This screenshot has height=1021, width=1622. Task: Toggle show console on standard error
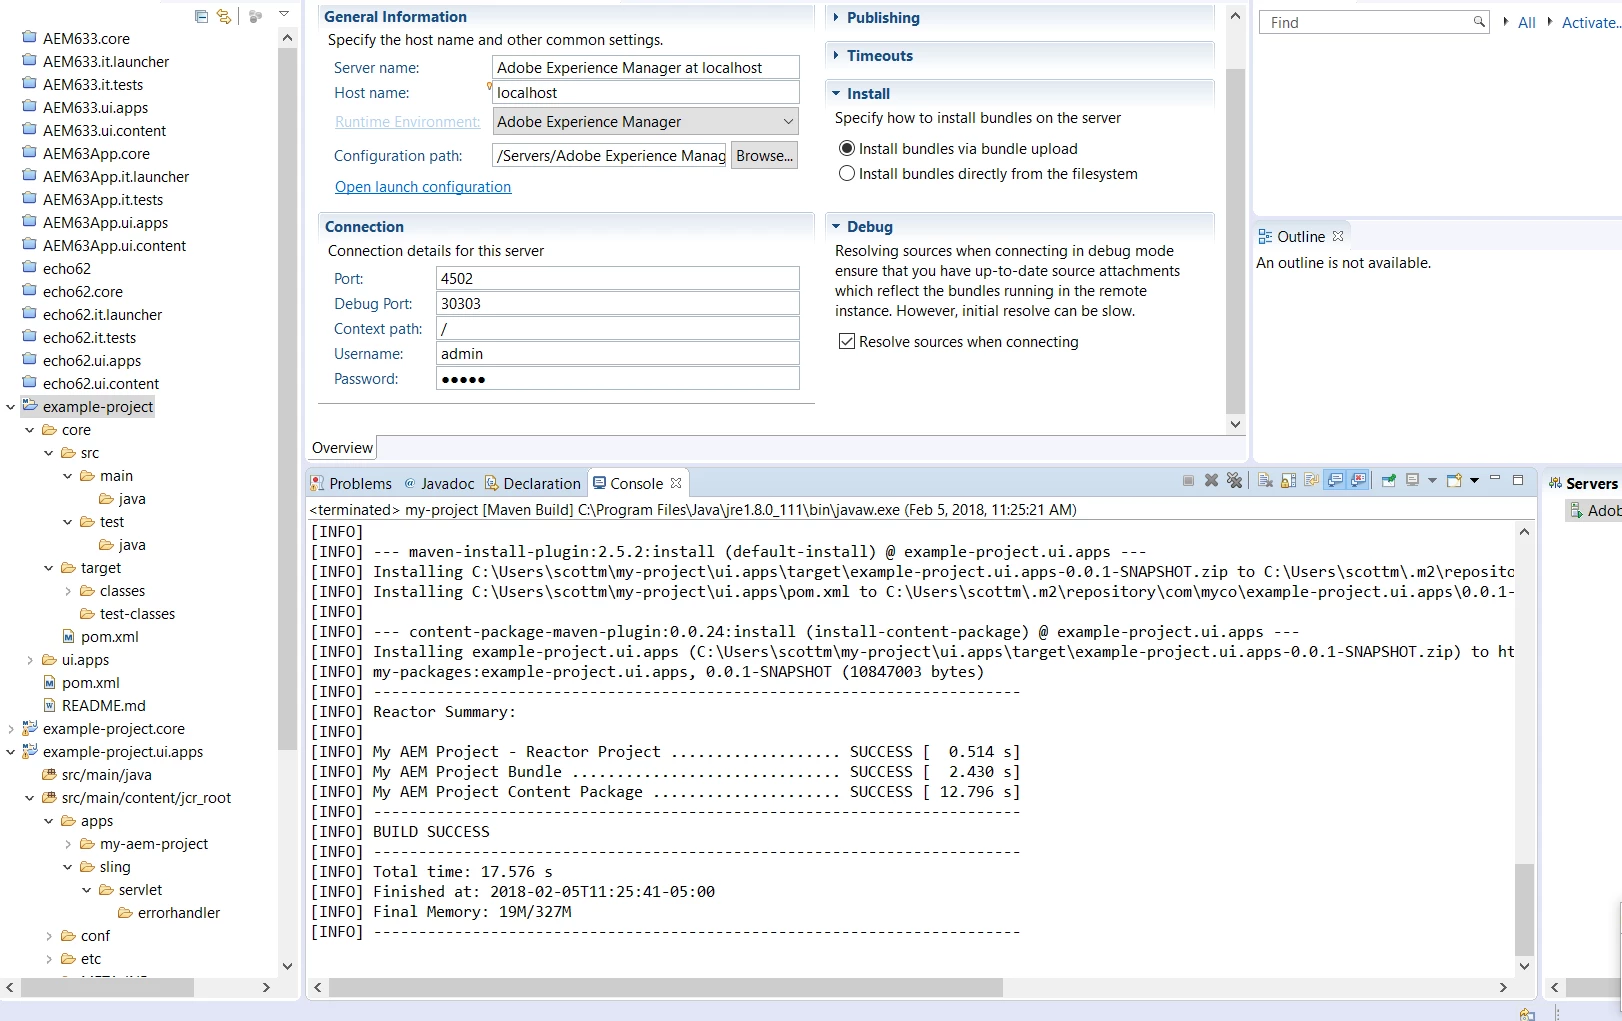coord(1358,481)
